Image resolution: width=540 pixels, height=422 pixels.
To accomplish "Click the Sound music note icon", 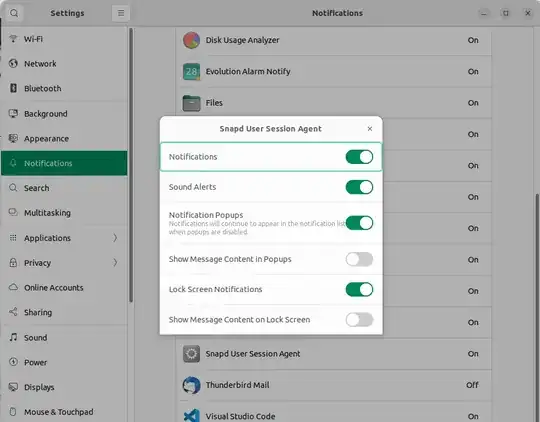I will [x=13, y=337].
